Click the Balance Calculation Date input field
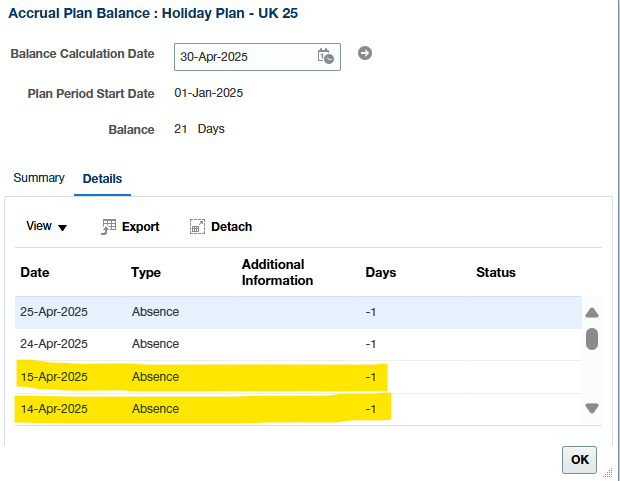This screenshot has height=481, width=620. click(x=257, y=57)
